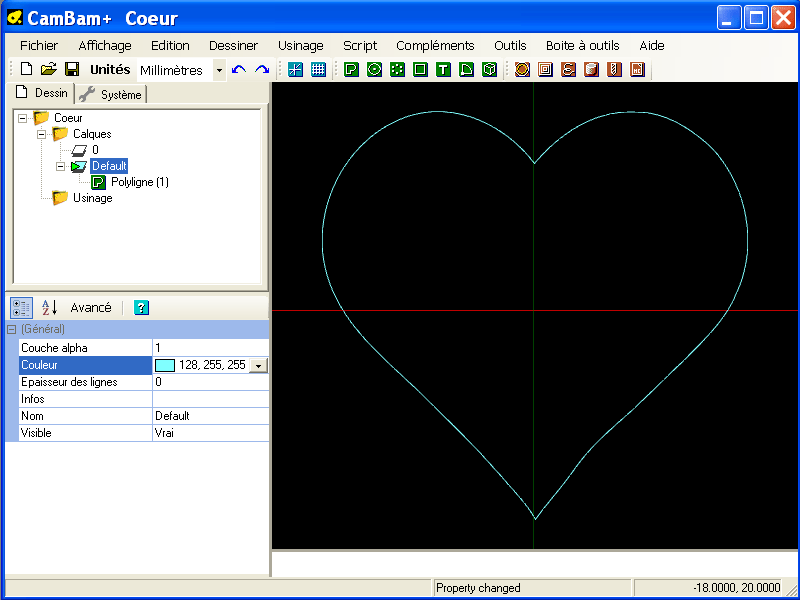Open the Fichier menu
Screen dimensions: 800x600
tap(39, 45)
